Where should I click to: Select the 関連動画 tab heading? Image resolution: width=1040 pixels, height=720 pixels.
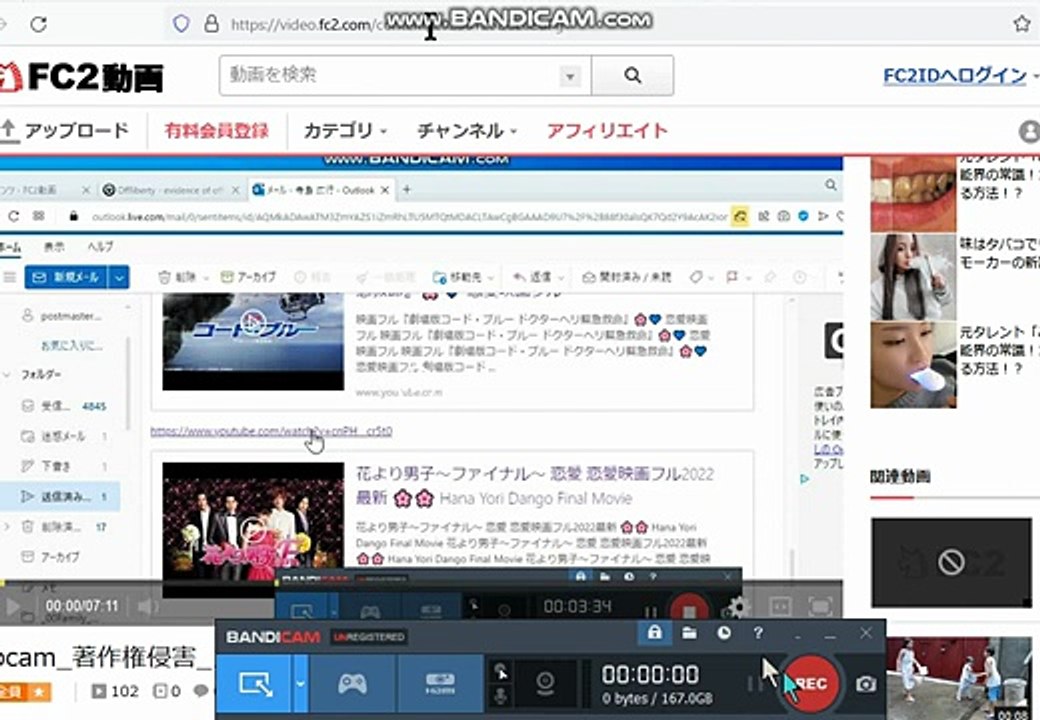point(900,476)
